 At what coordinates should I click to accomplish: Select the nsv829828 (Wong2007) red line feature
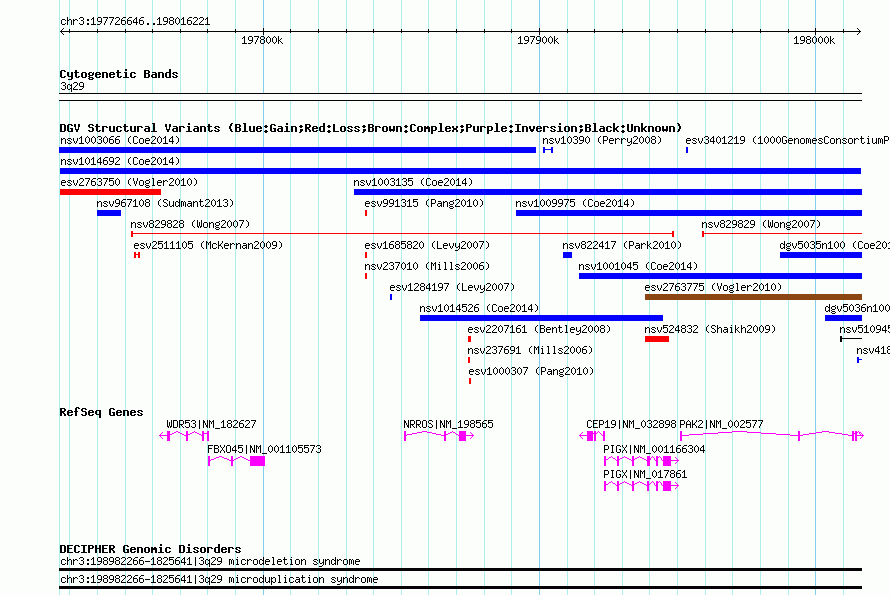(402, 234)
